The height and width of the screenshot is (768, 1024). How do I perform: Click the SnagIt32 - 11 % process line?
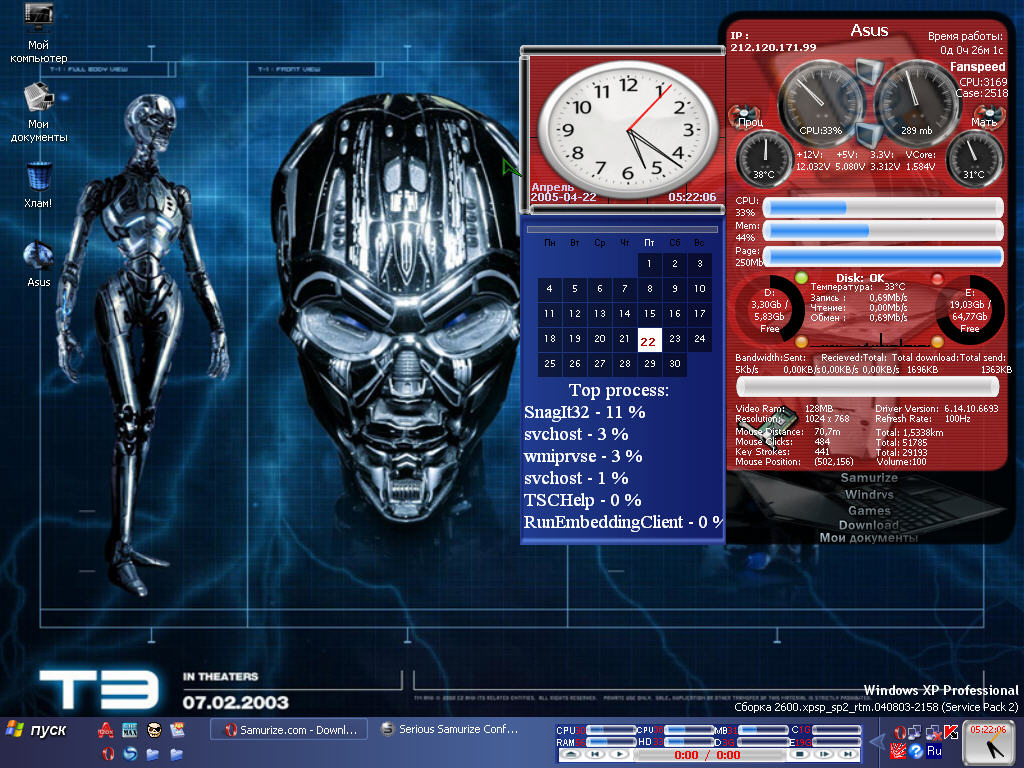(584, 412)
